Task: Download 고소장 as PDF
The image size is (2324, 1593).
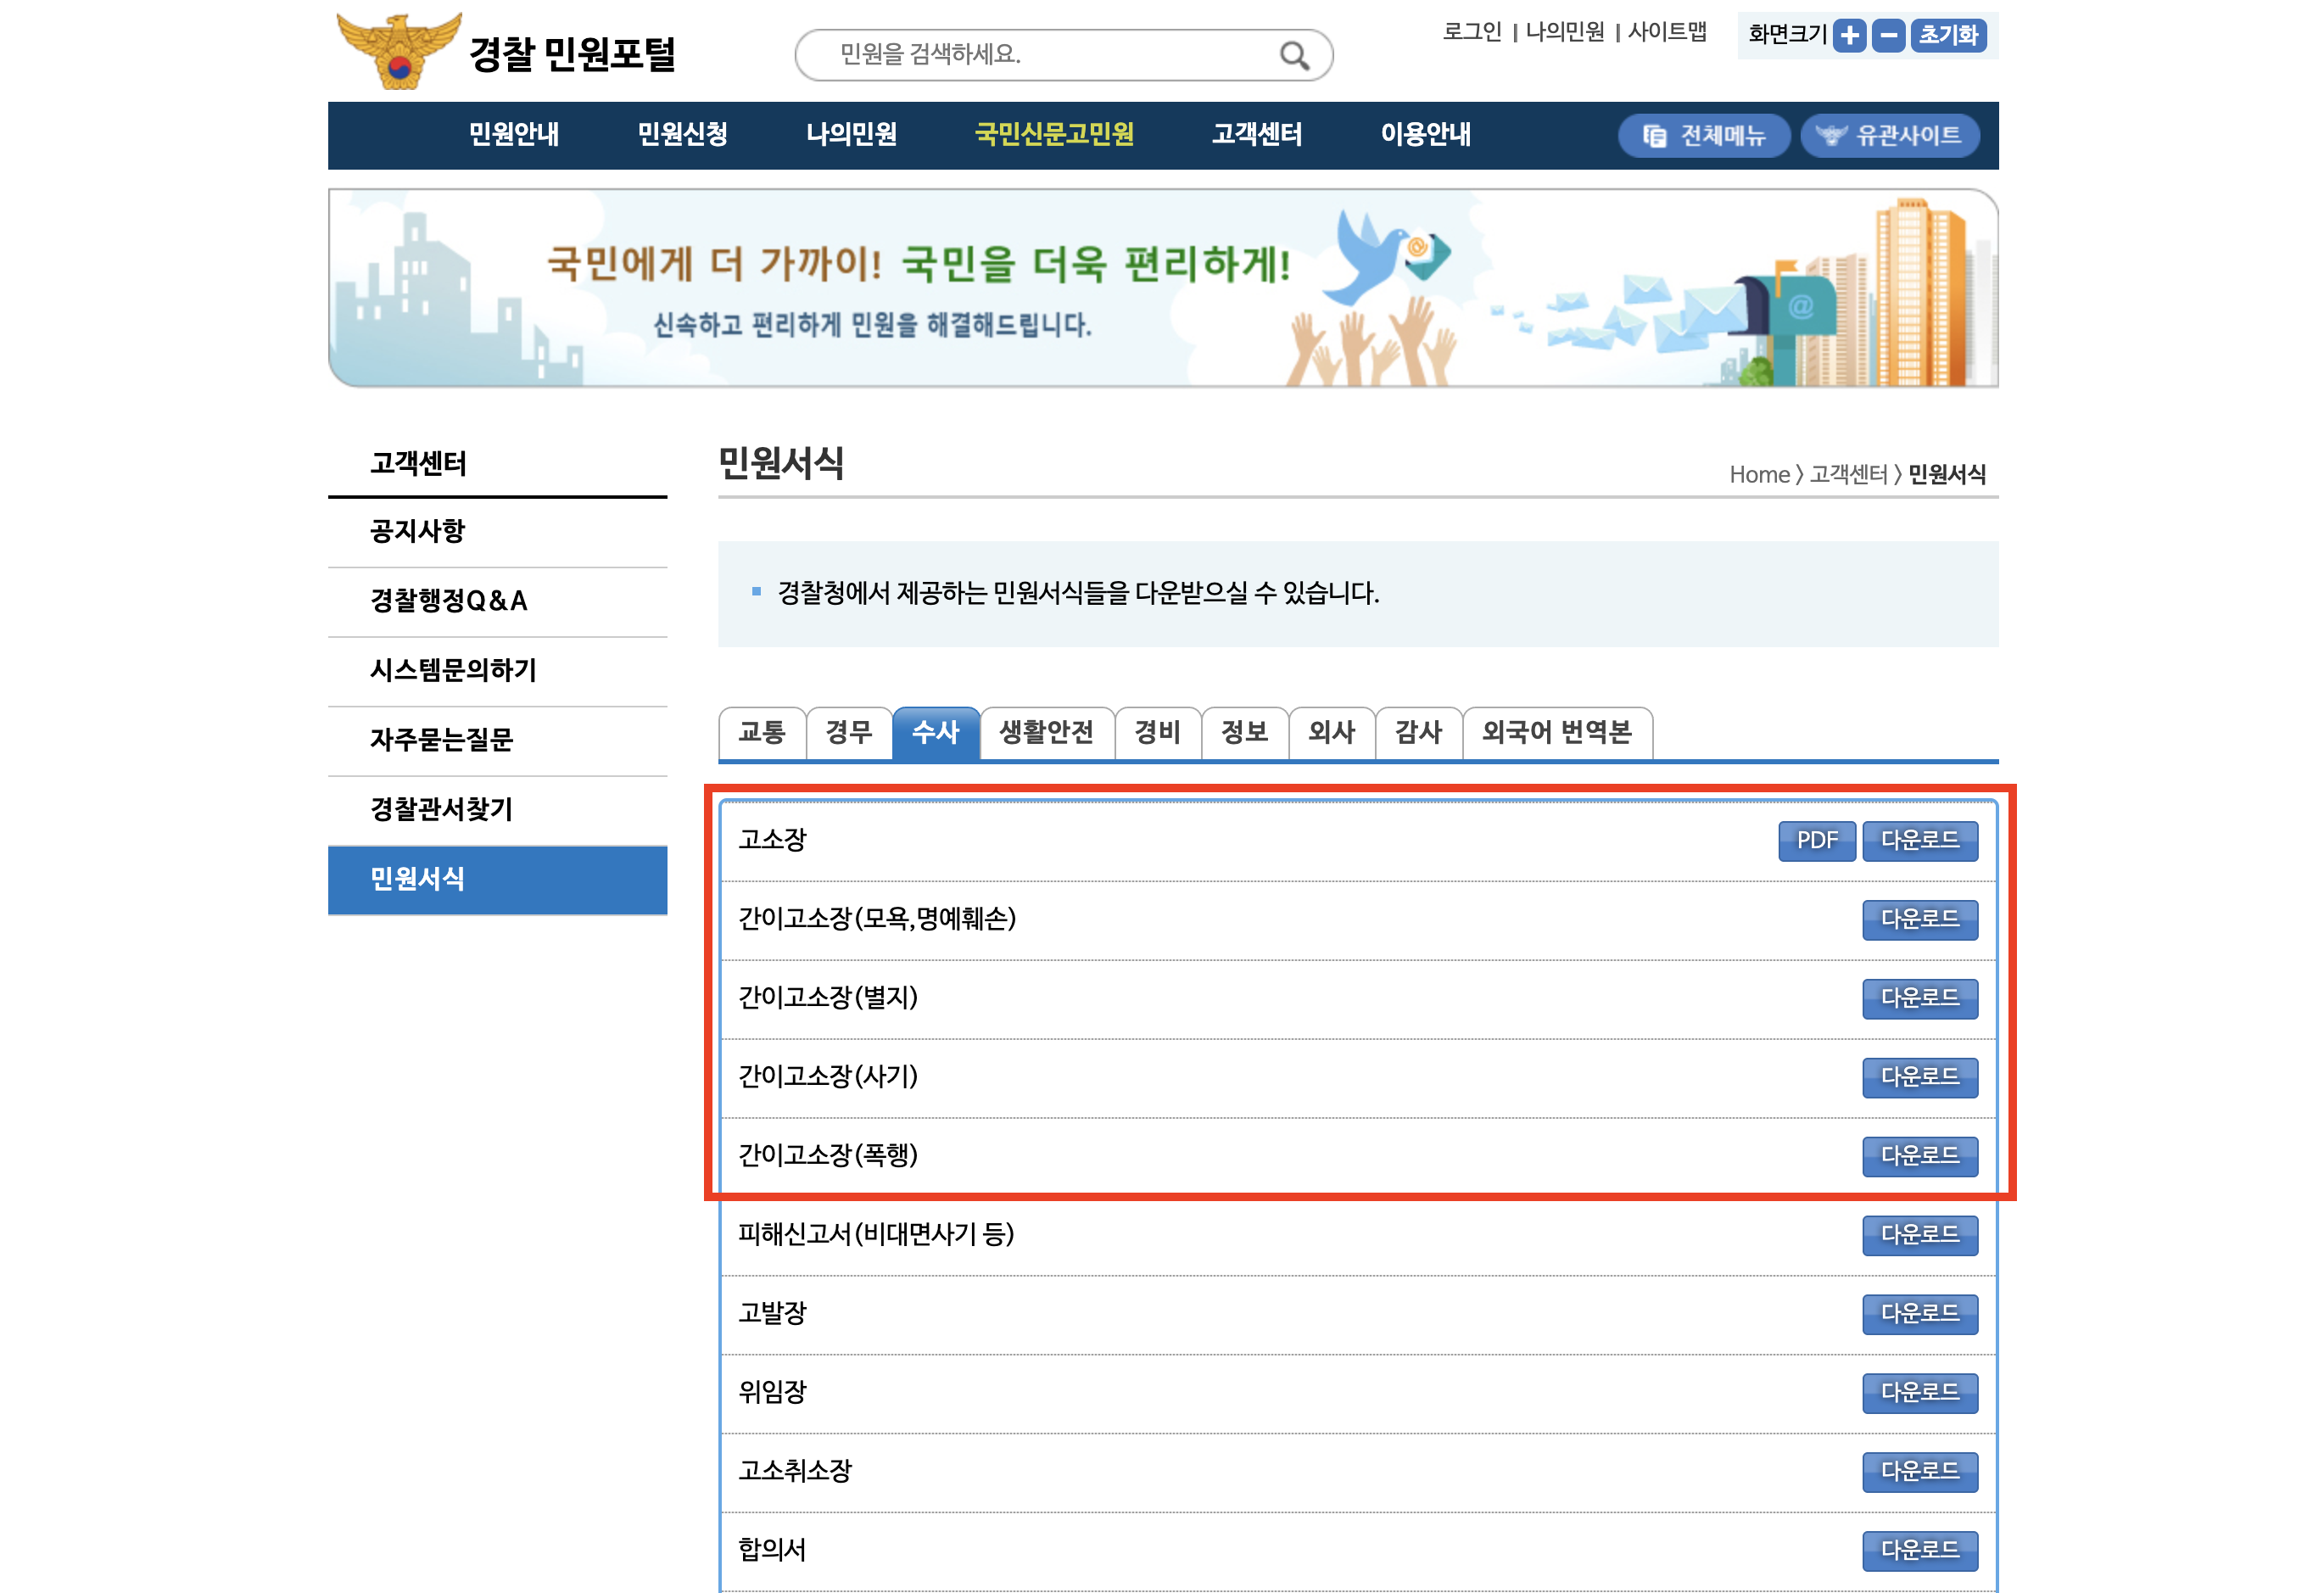Action: click(x=1816, y=840)
